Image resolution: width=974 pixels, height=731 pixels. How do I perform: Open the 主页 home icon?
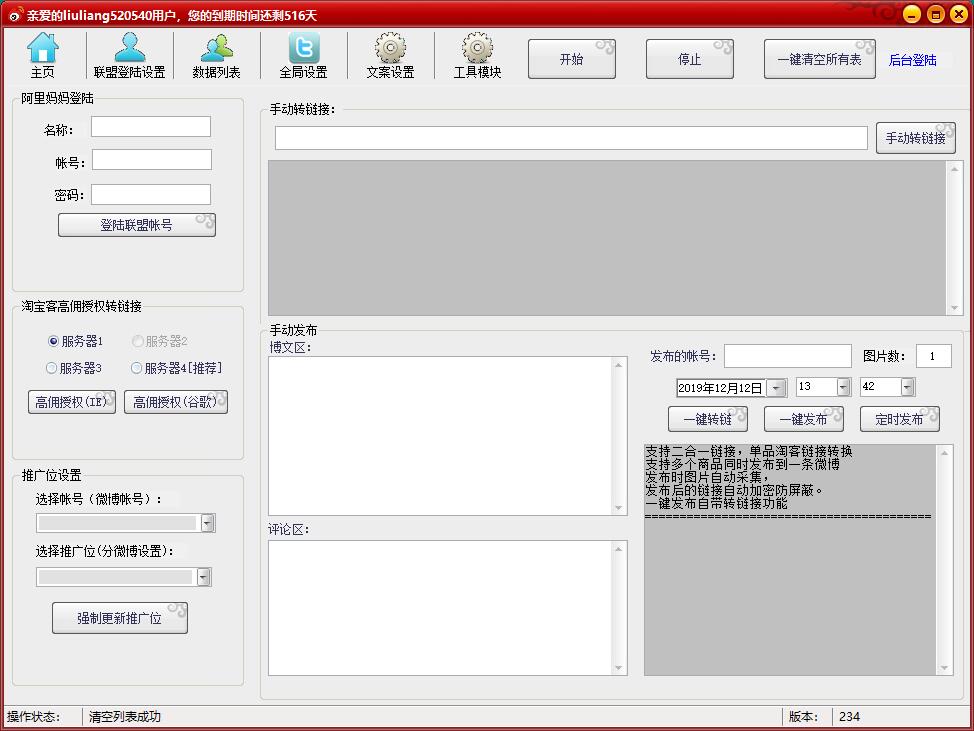pos(43,55)
